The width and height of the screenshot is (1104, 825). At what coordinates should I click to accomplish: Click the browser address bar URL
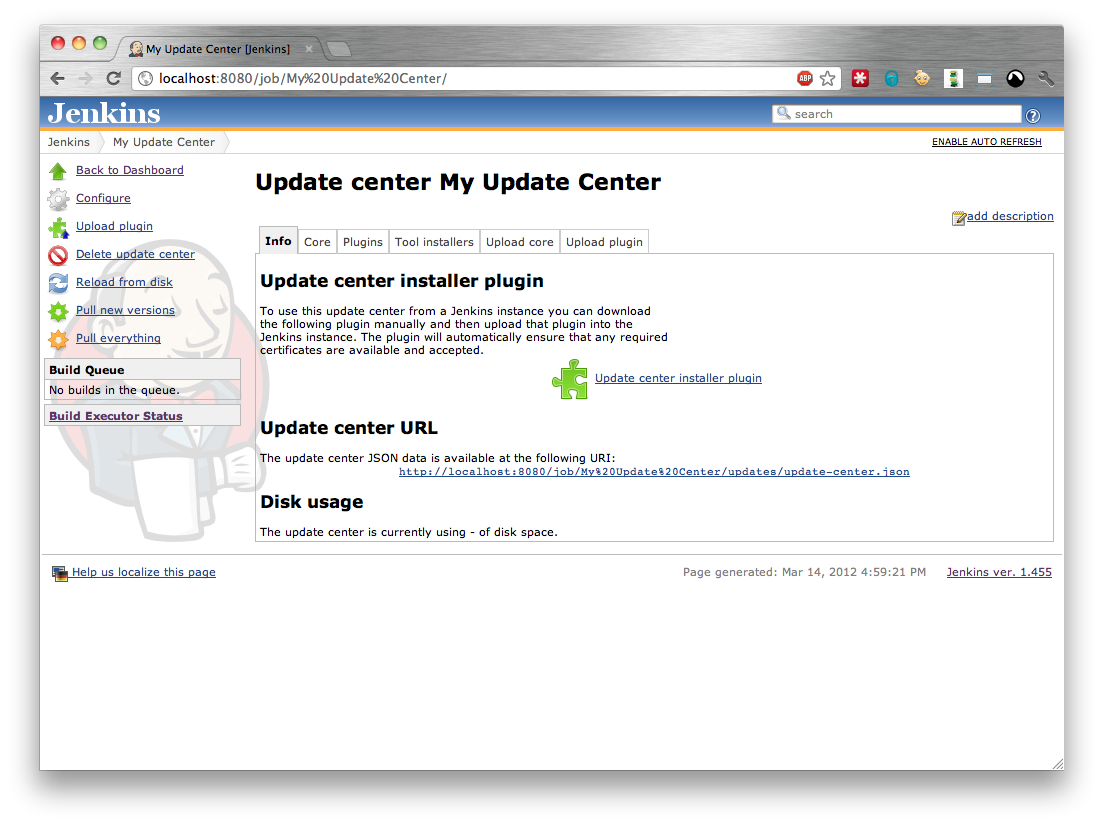303,78
